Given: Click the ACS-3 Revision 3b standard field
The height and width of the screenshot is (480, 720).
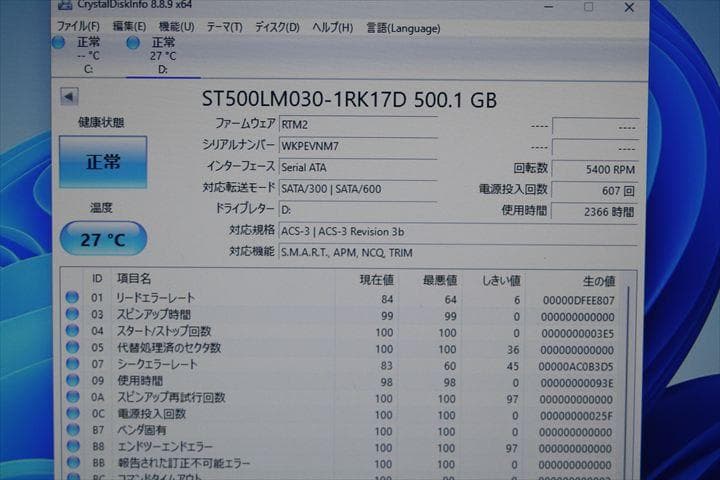Looking at the screenshot, I should click(458, 232).
